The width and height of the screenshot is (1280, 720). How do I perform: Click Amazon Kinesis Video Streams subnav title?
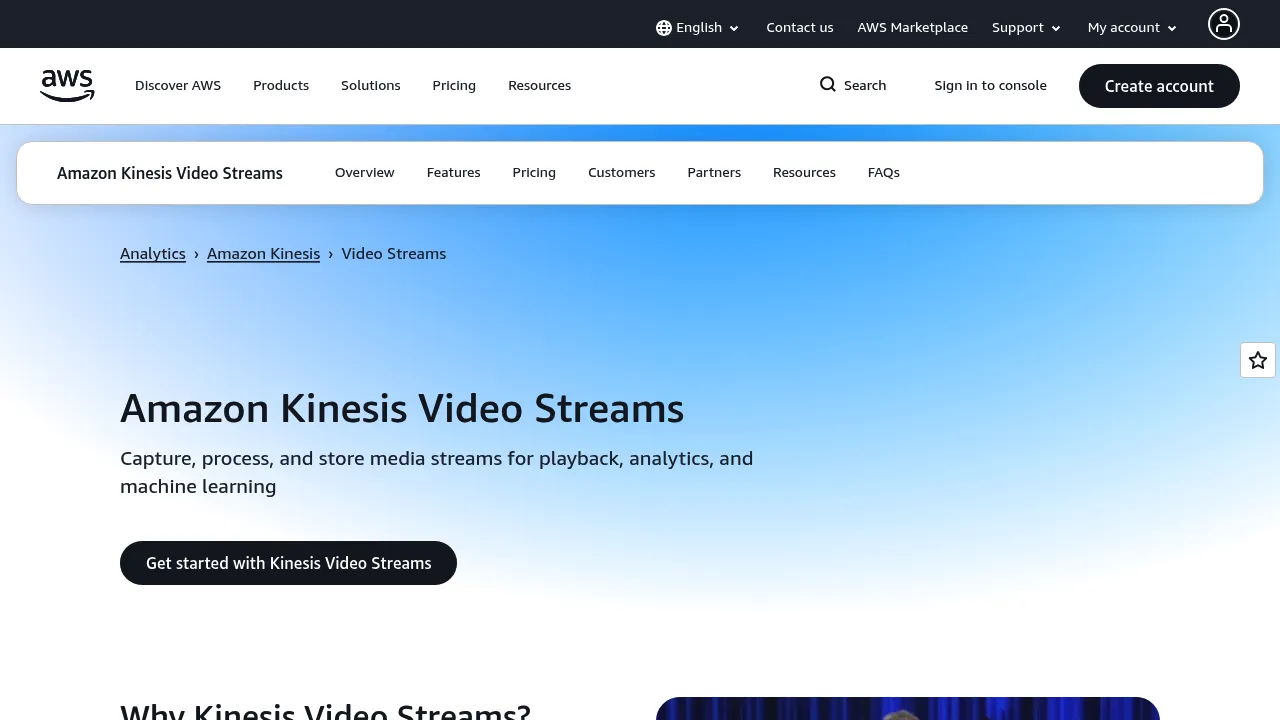click(170, 173)
